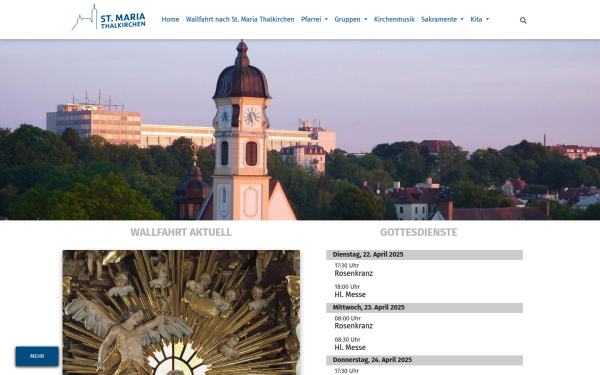The image size is (600, 375).
Task: Click the church tower banner image
Action: tap(300, 130)
